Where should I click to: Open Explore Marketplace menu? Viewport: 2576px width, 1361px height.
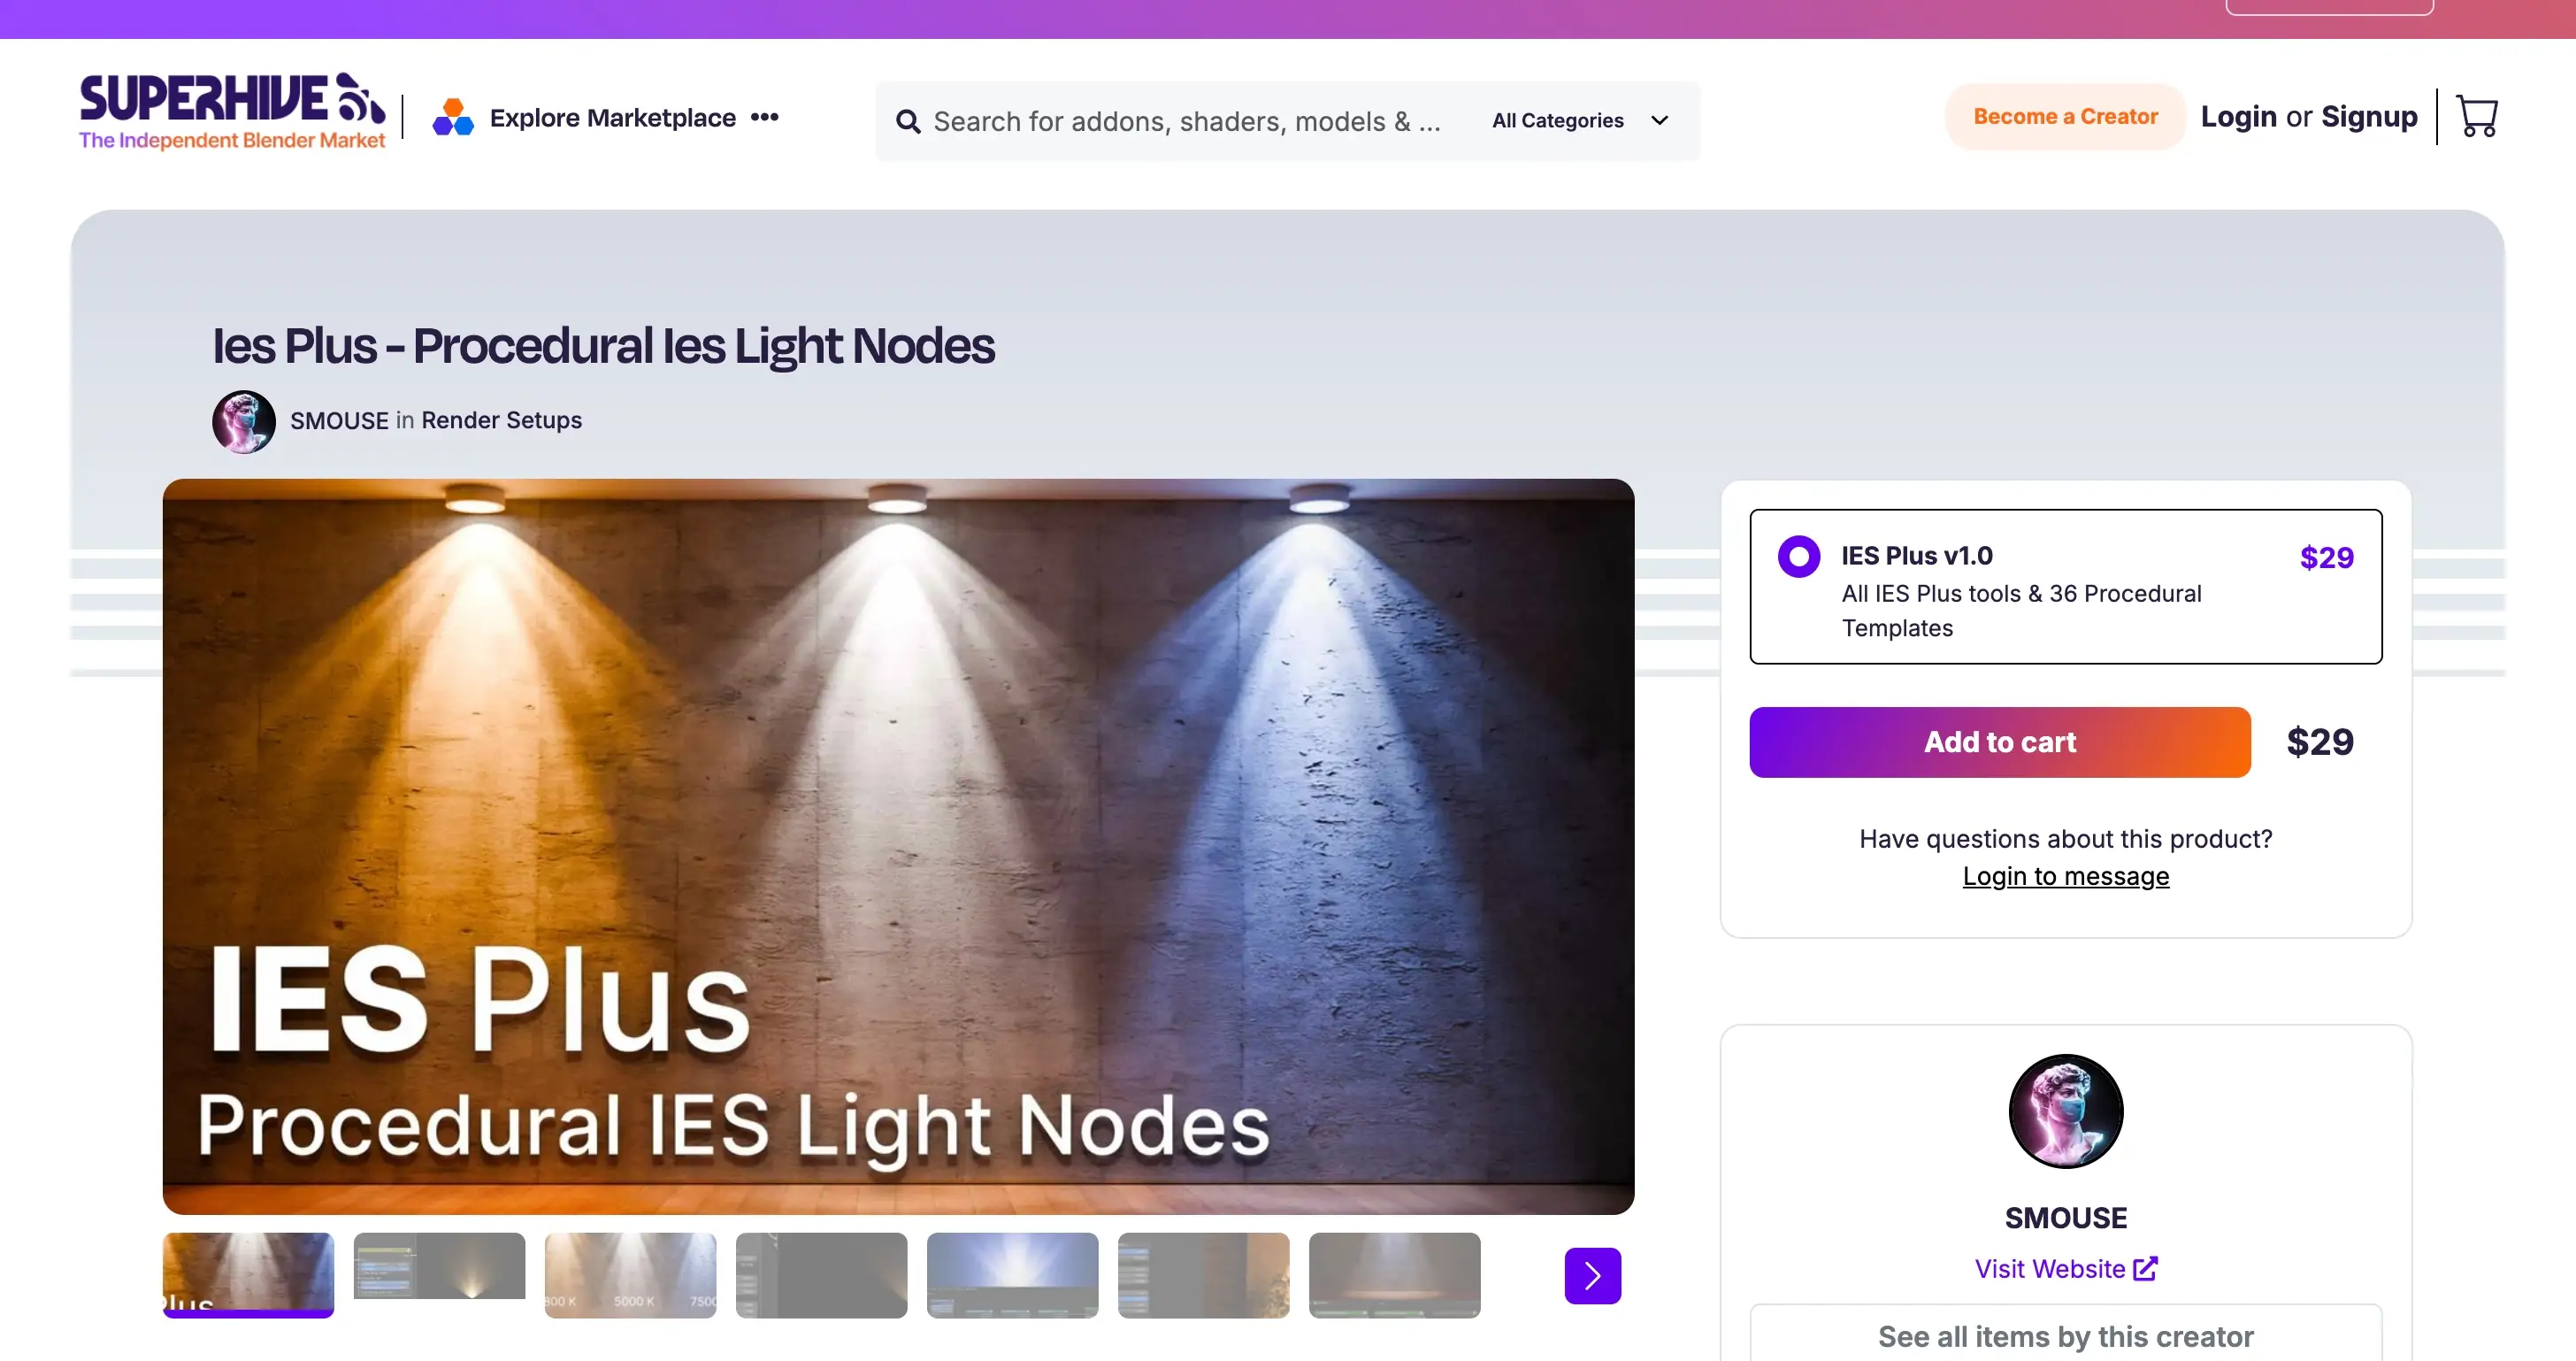tap(612, 118)
